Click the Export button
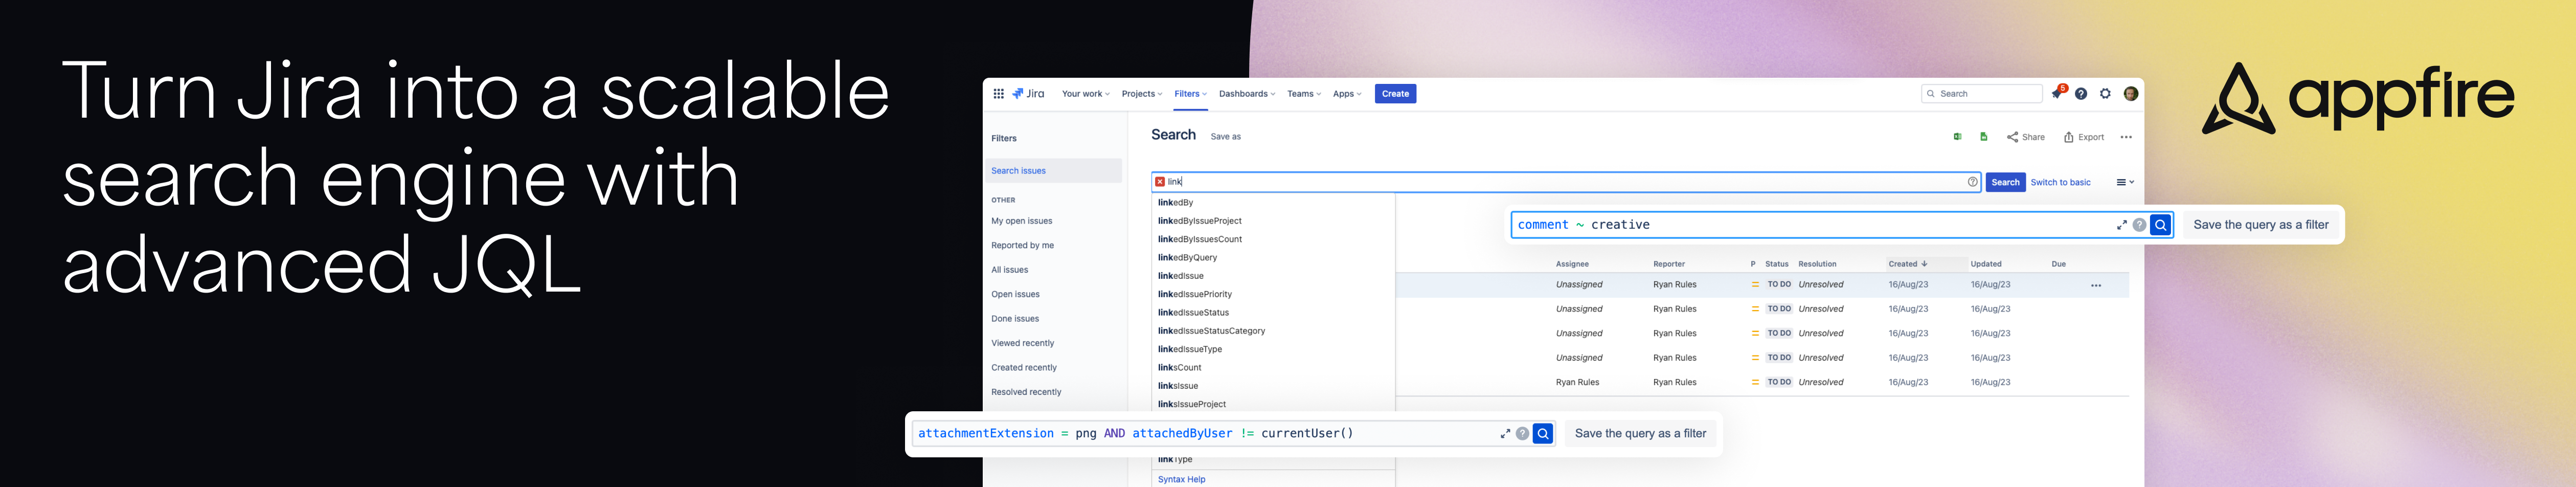Viewport: 2576px width, 487px height. 2083,137
